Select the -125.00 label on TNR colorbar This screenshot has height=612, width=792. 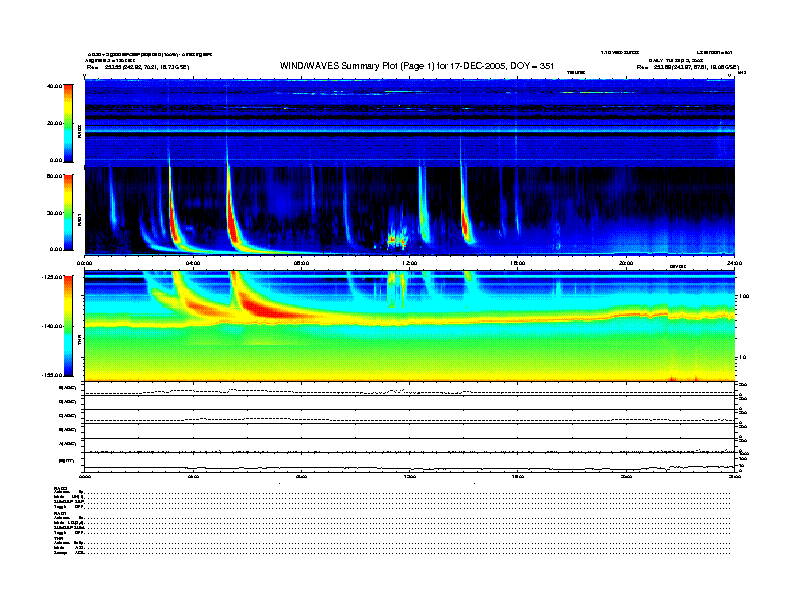tap(53, 277)
